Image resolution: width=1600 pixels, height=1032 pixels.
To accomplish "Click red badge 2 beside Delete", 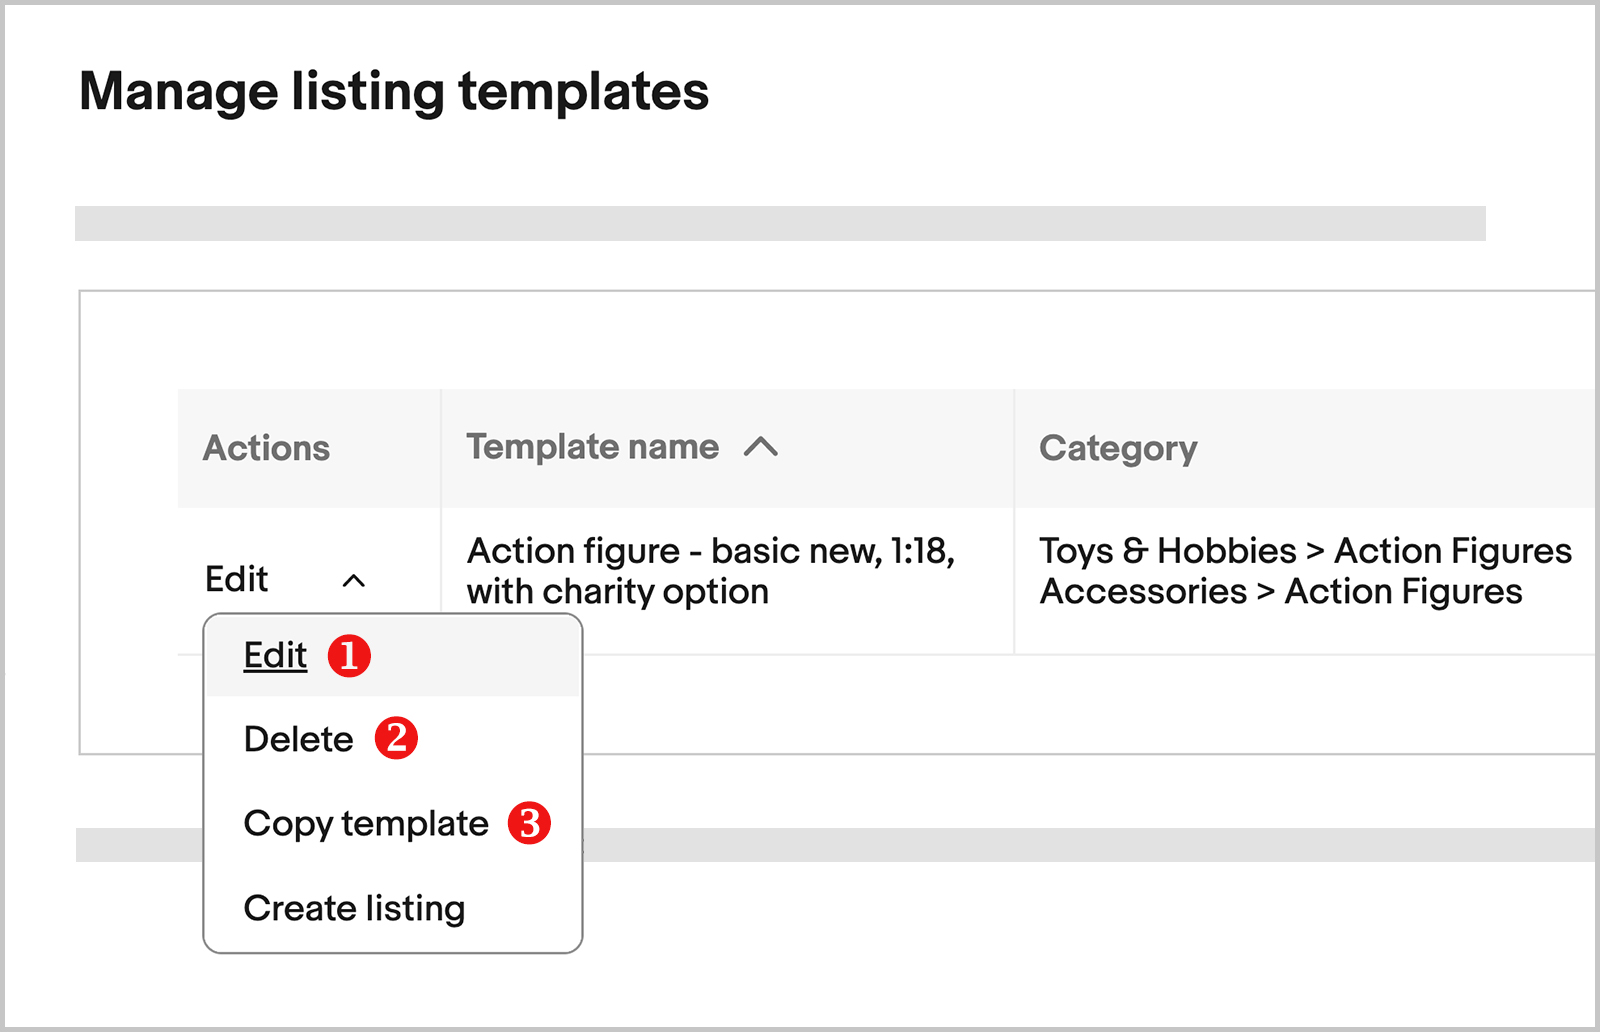I will pyautogui.click(x=398, y=738).
